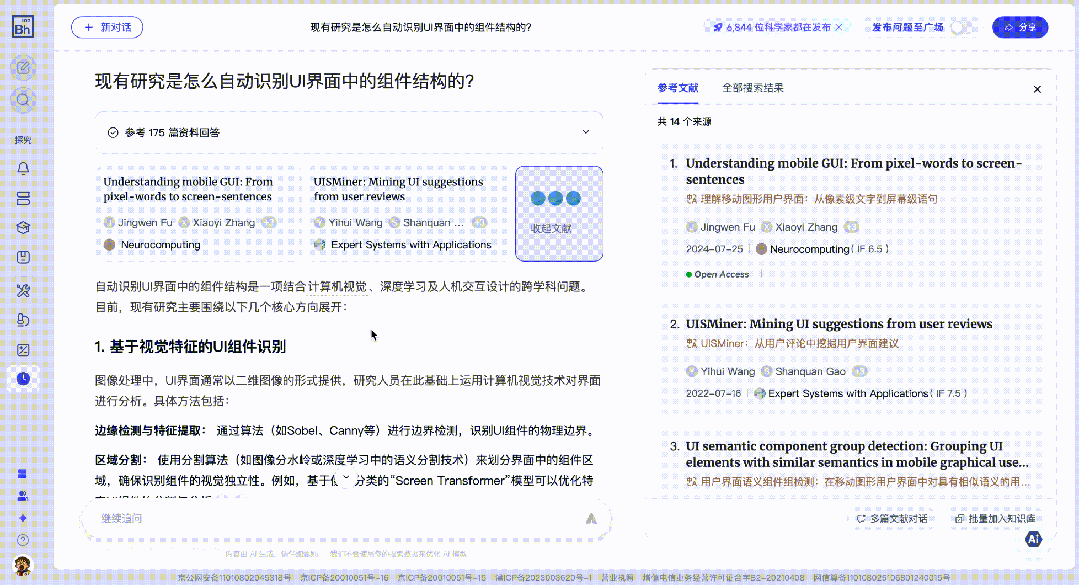Click the send arrow in the input box

[591, 518]
